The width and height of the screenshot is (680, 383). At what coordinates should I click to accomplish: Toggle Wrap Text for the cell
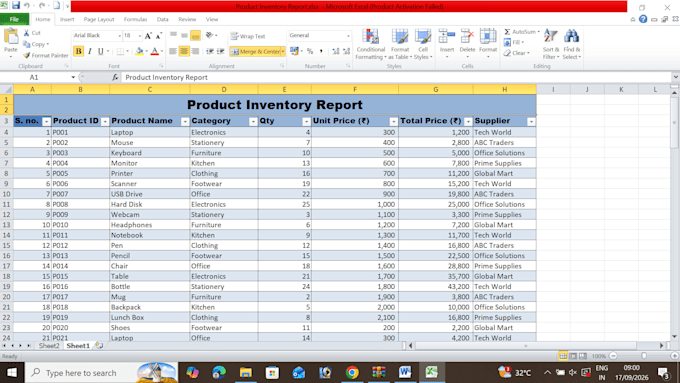pyautogui.click(x=248, y=36)
